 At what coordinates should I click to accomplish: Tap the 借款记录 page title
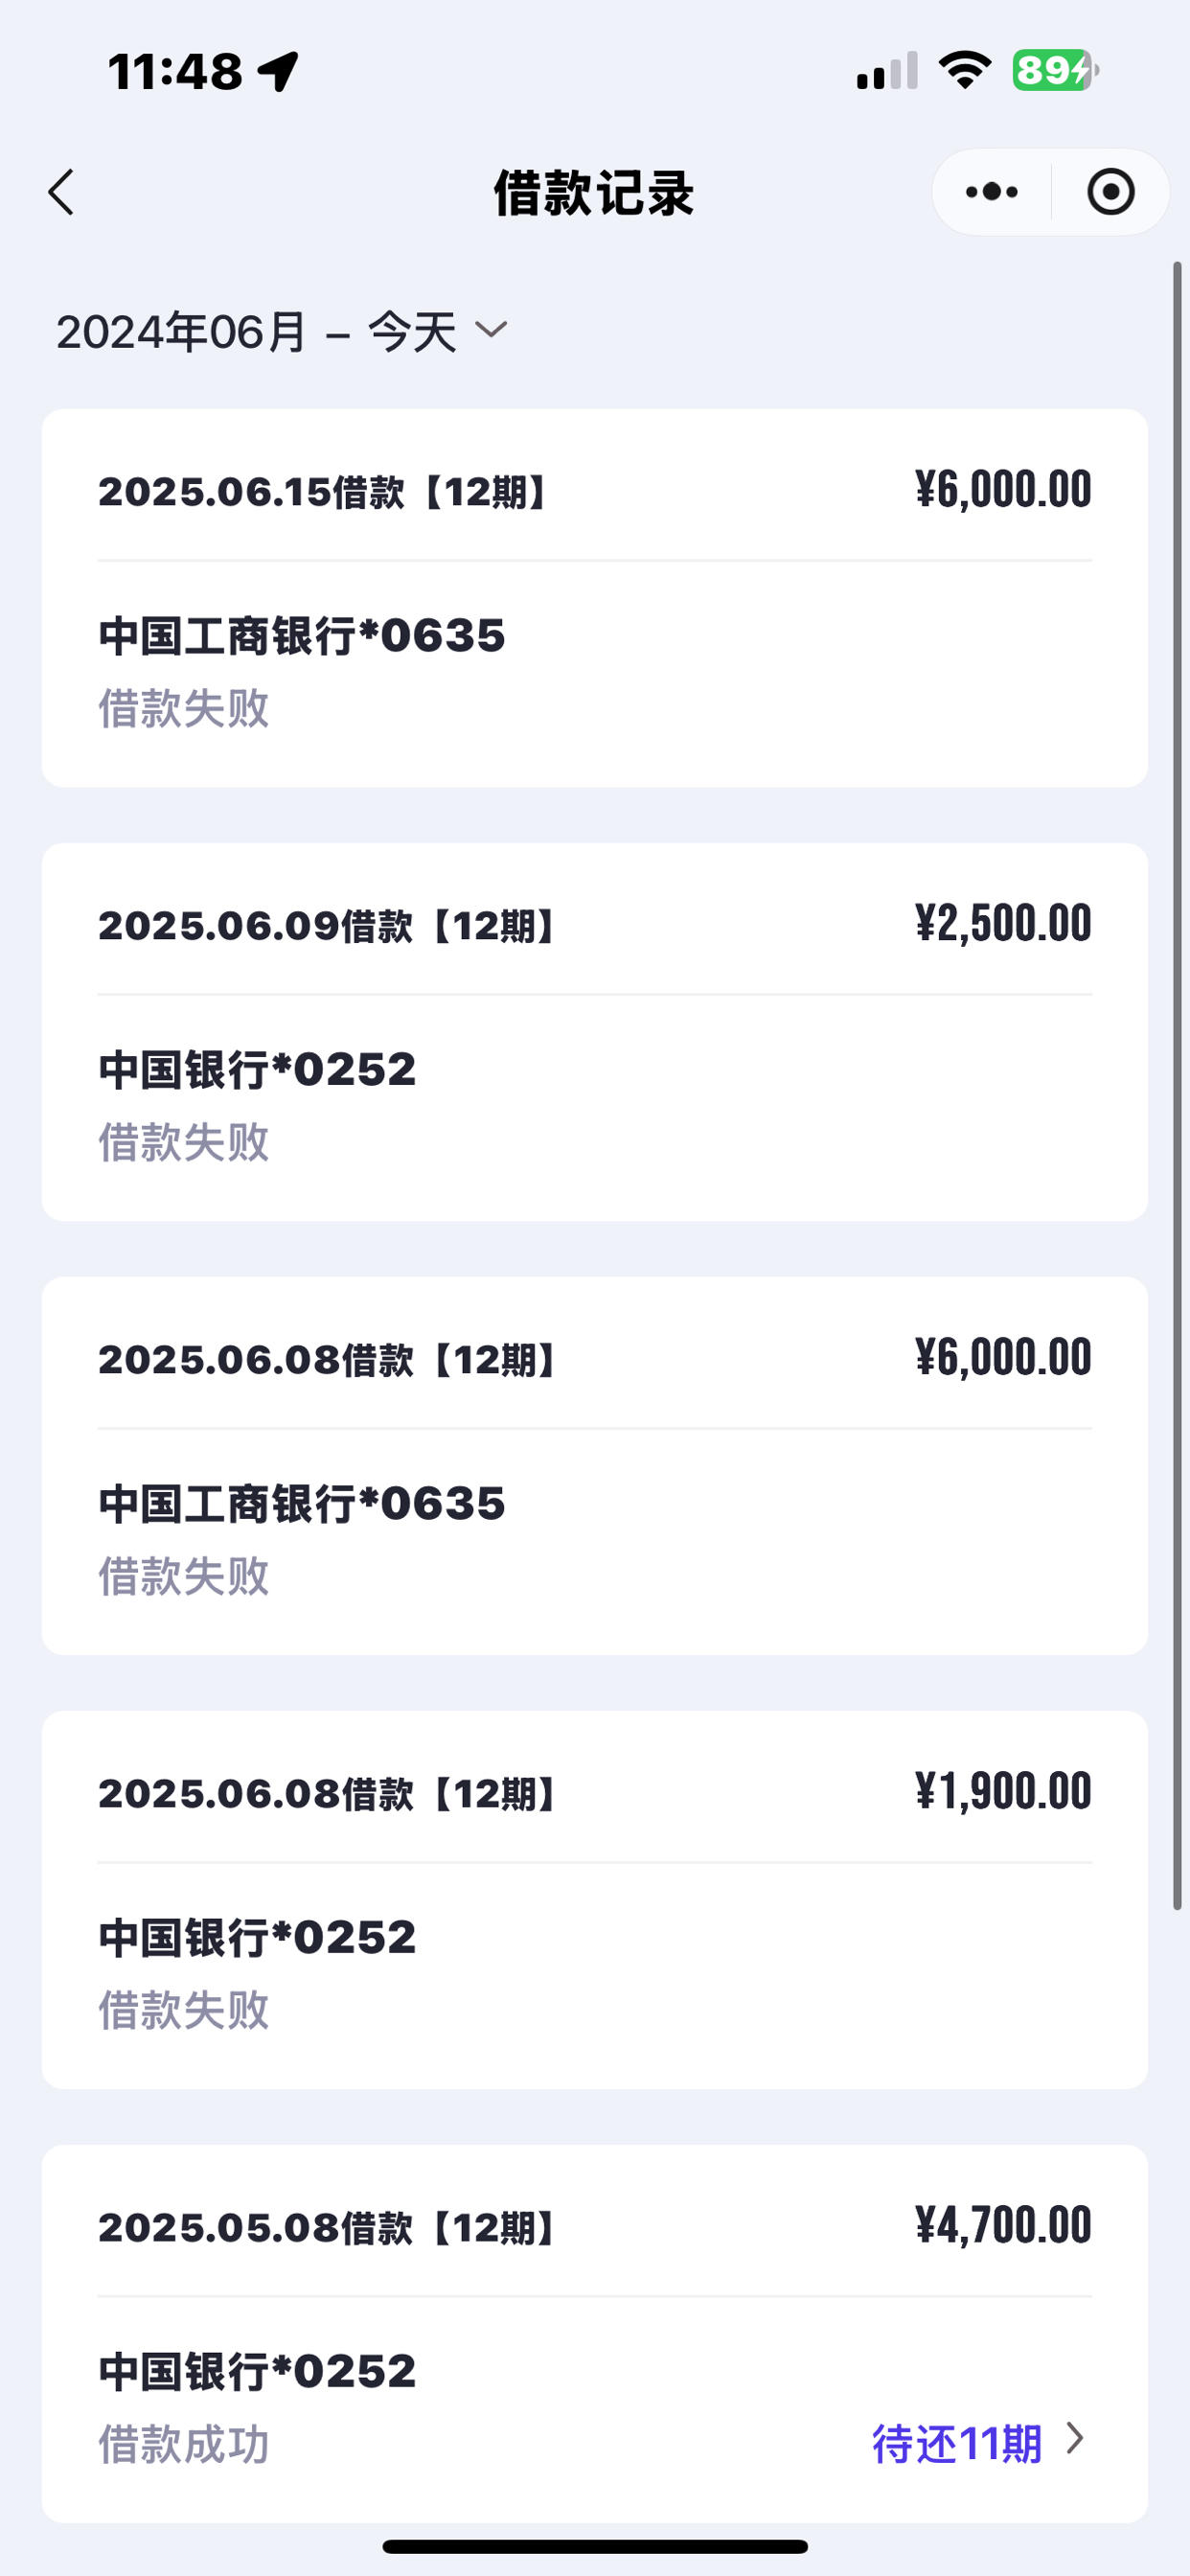tap(594, 193)
